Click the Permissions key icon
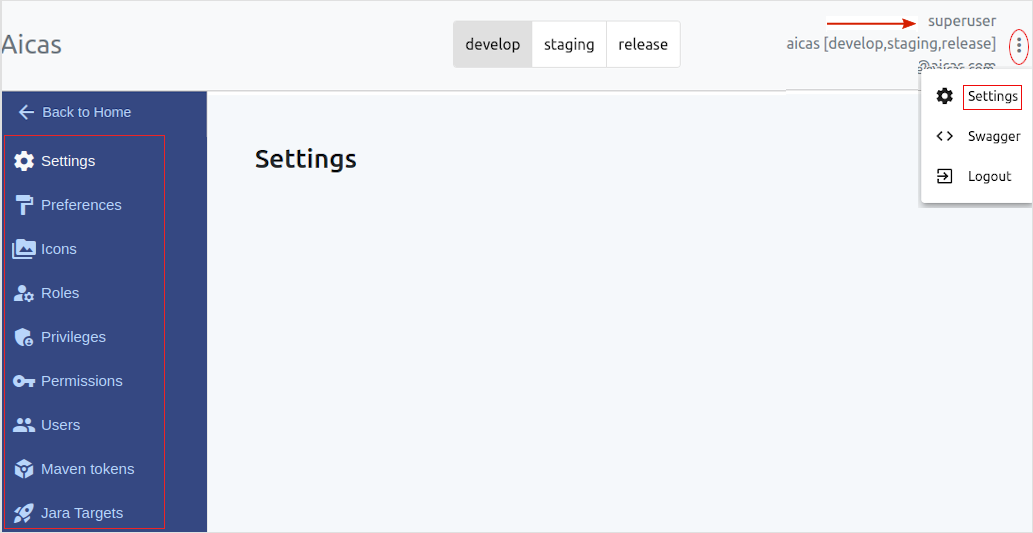Screen dimensions: 1033x533 click(x=24, y=381)
